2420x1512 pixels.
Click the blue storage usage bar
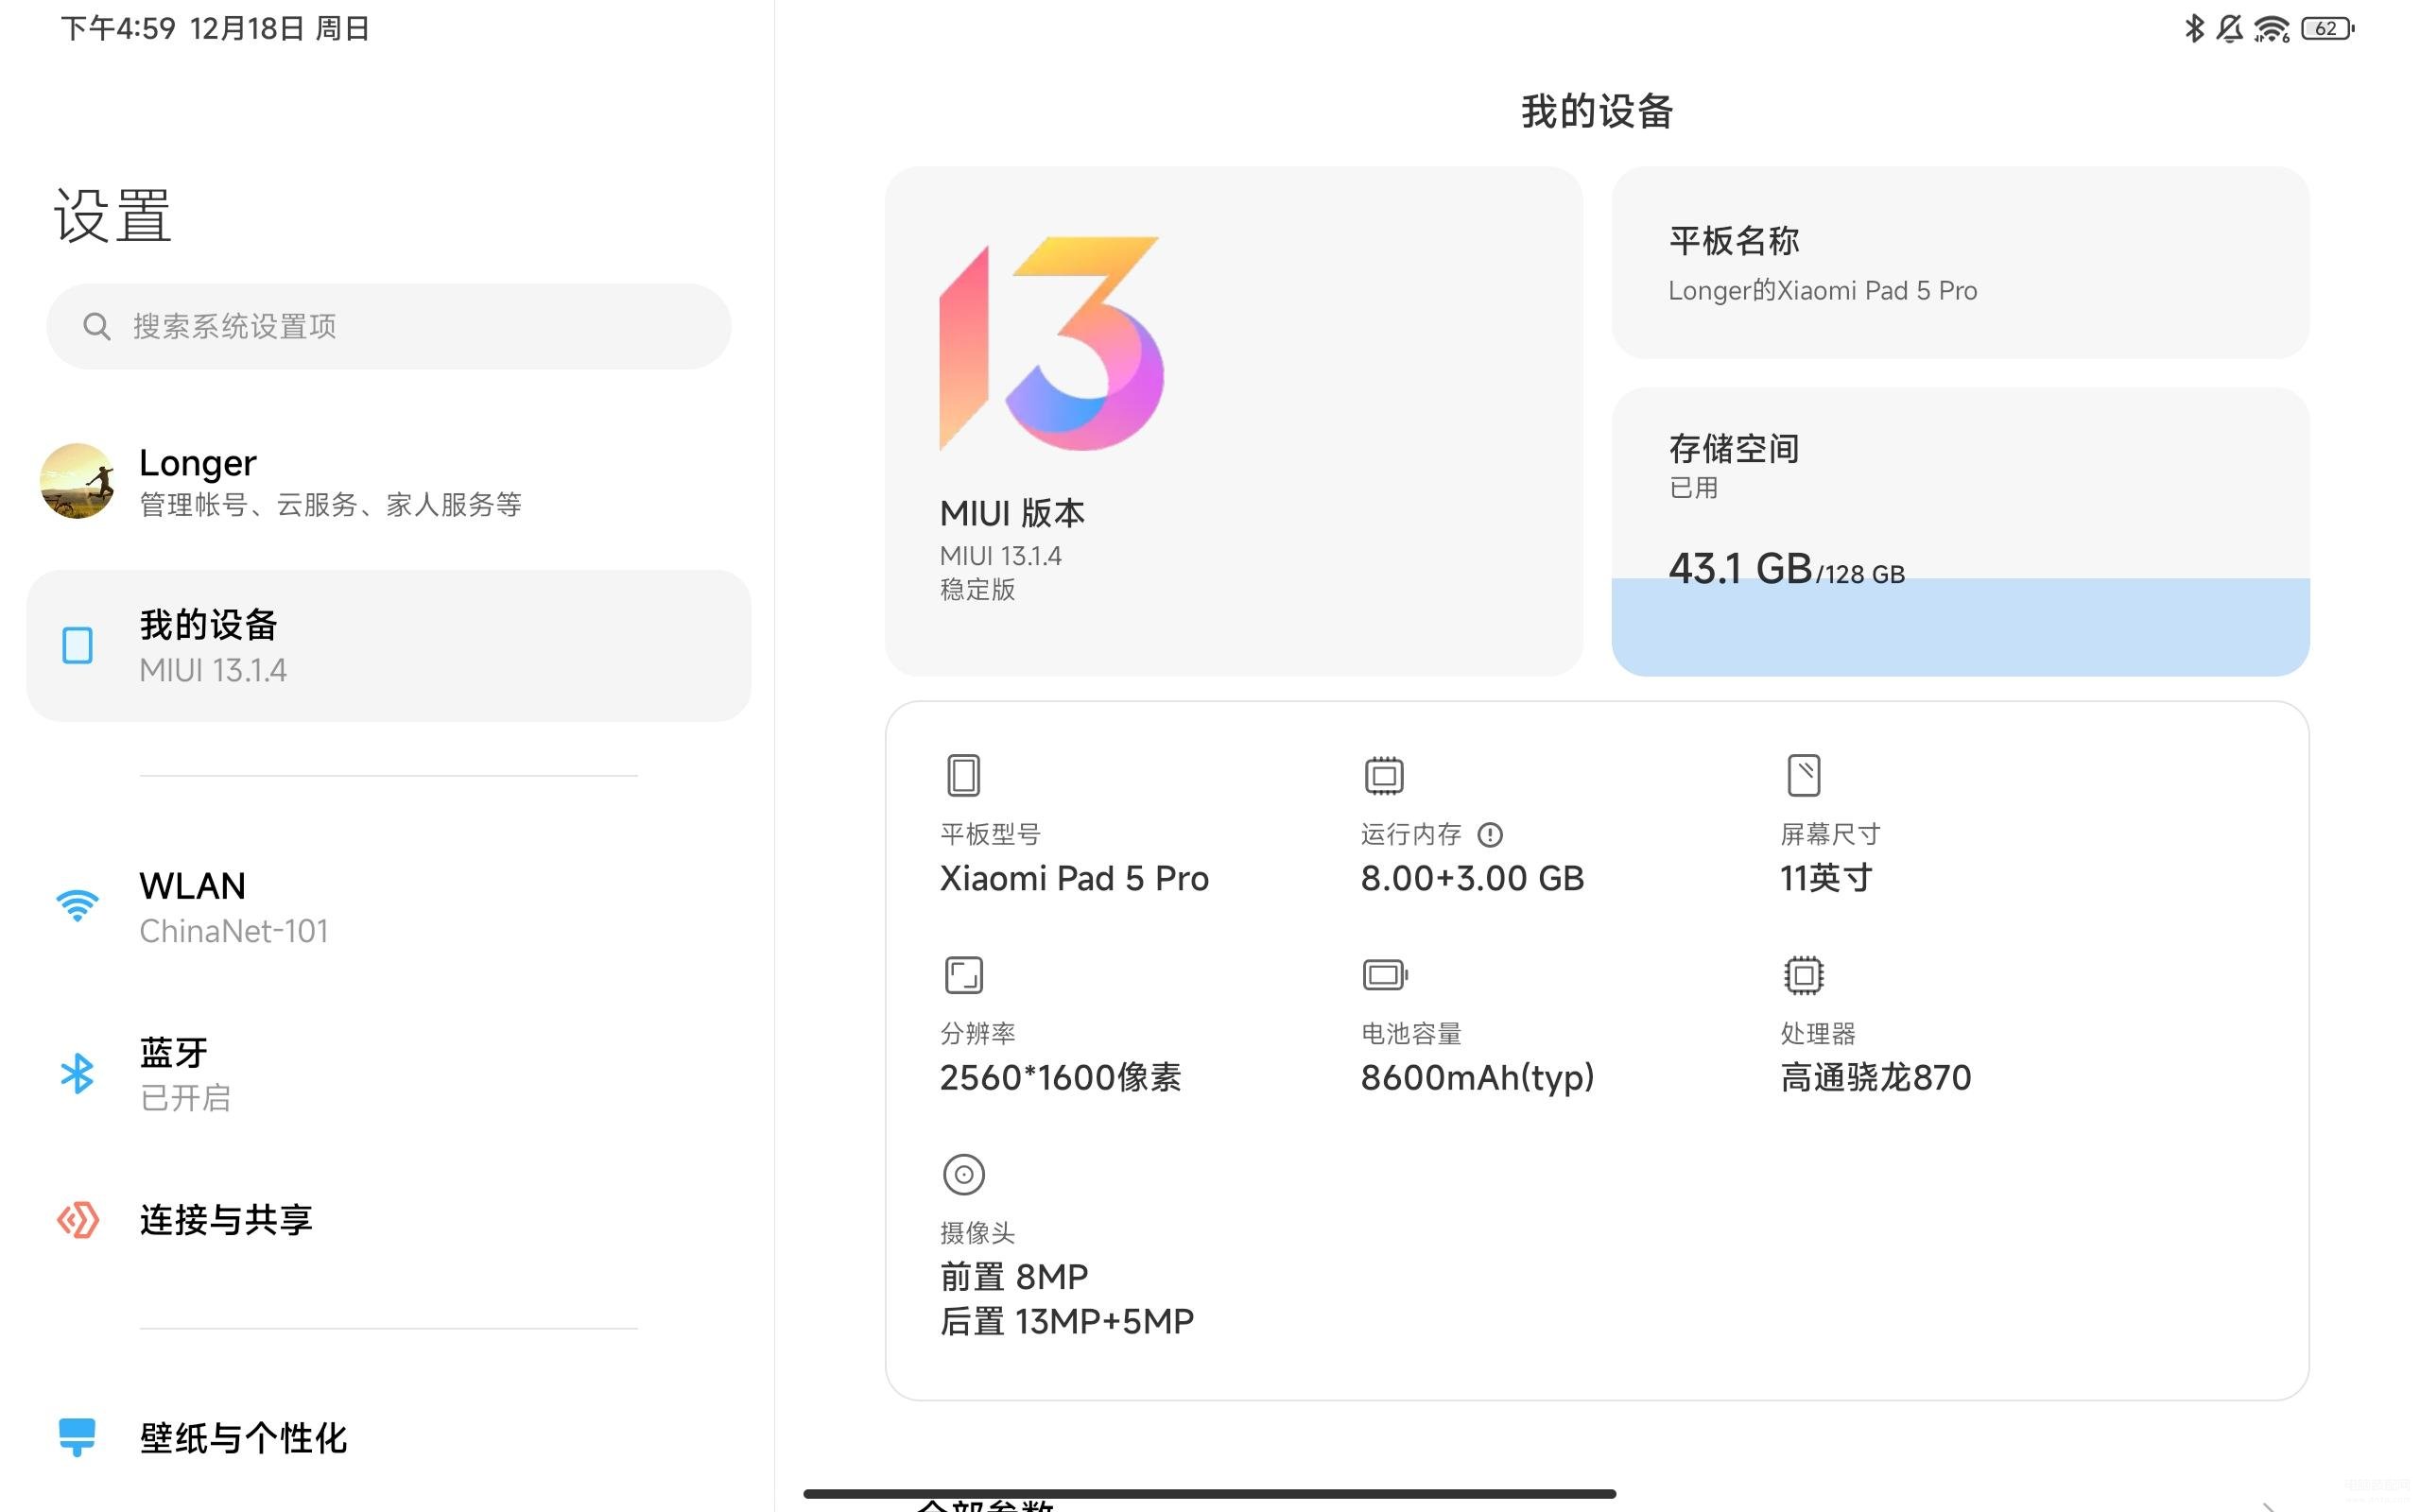(1959, 627)
